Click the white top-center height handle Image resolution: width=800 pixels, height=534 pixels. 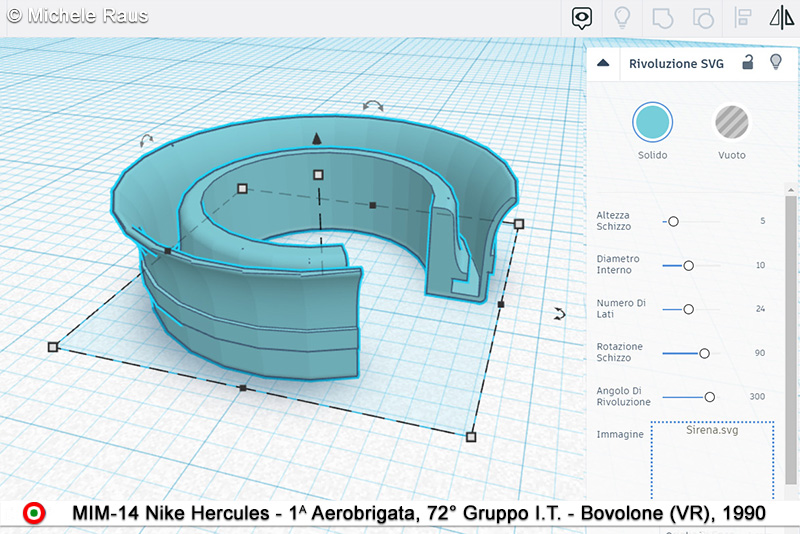pyautogui.click(x=318, y=175)
